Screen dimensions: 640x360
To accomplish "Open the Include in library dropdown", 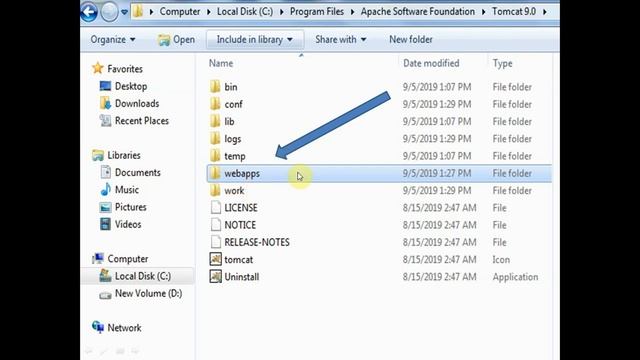I will (x=255, y=40).
